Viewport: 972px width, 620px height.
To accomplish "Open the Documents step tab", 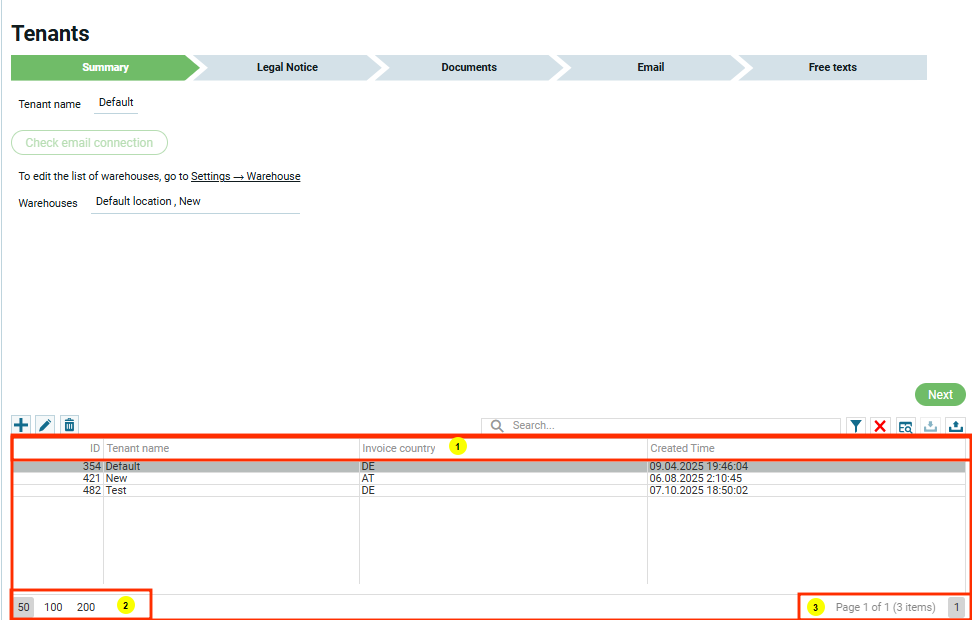I will pos(469,68).
